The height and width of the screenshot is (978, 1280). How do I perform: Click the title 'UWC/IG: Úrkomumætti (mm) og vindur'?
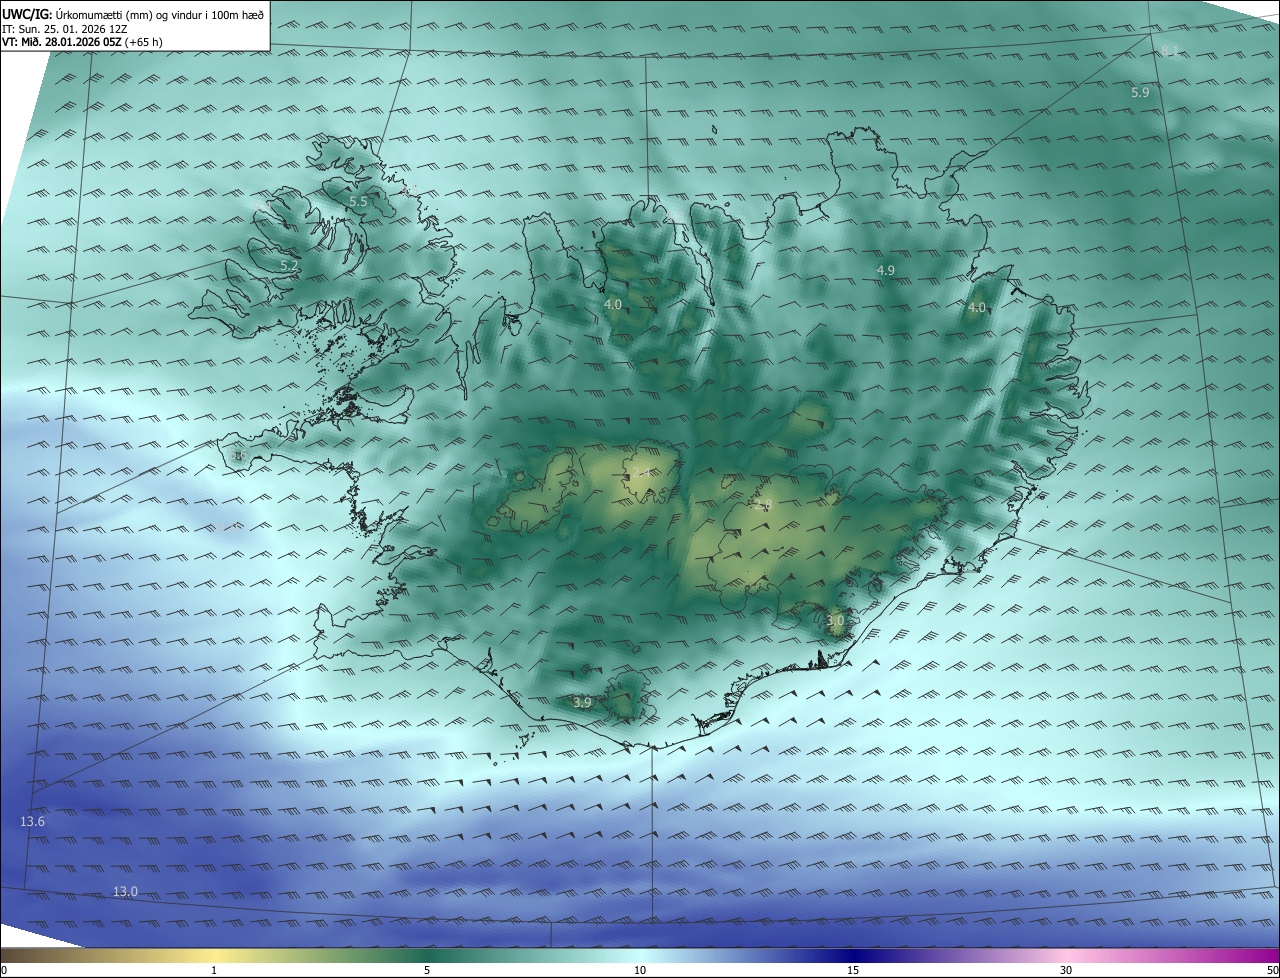[x=133, y=14]
